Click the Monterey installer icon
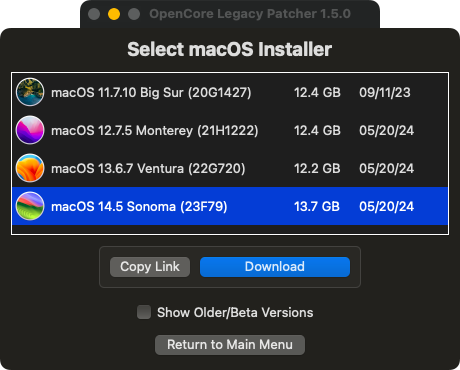The image size is (460, 370). coord(30,130)
